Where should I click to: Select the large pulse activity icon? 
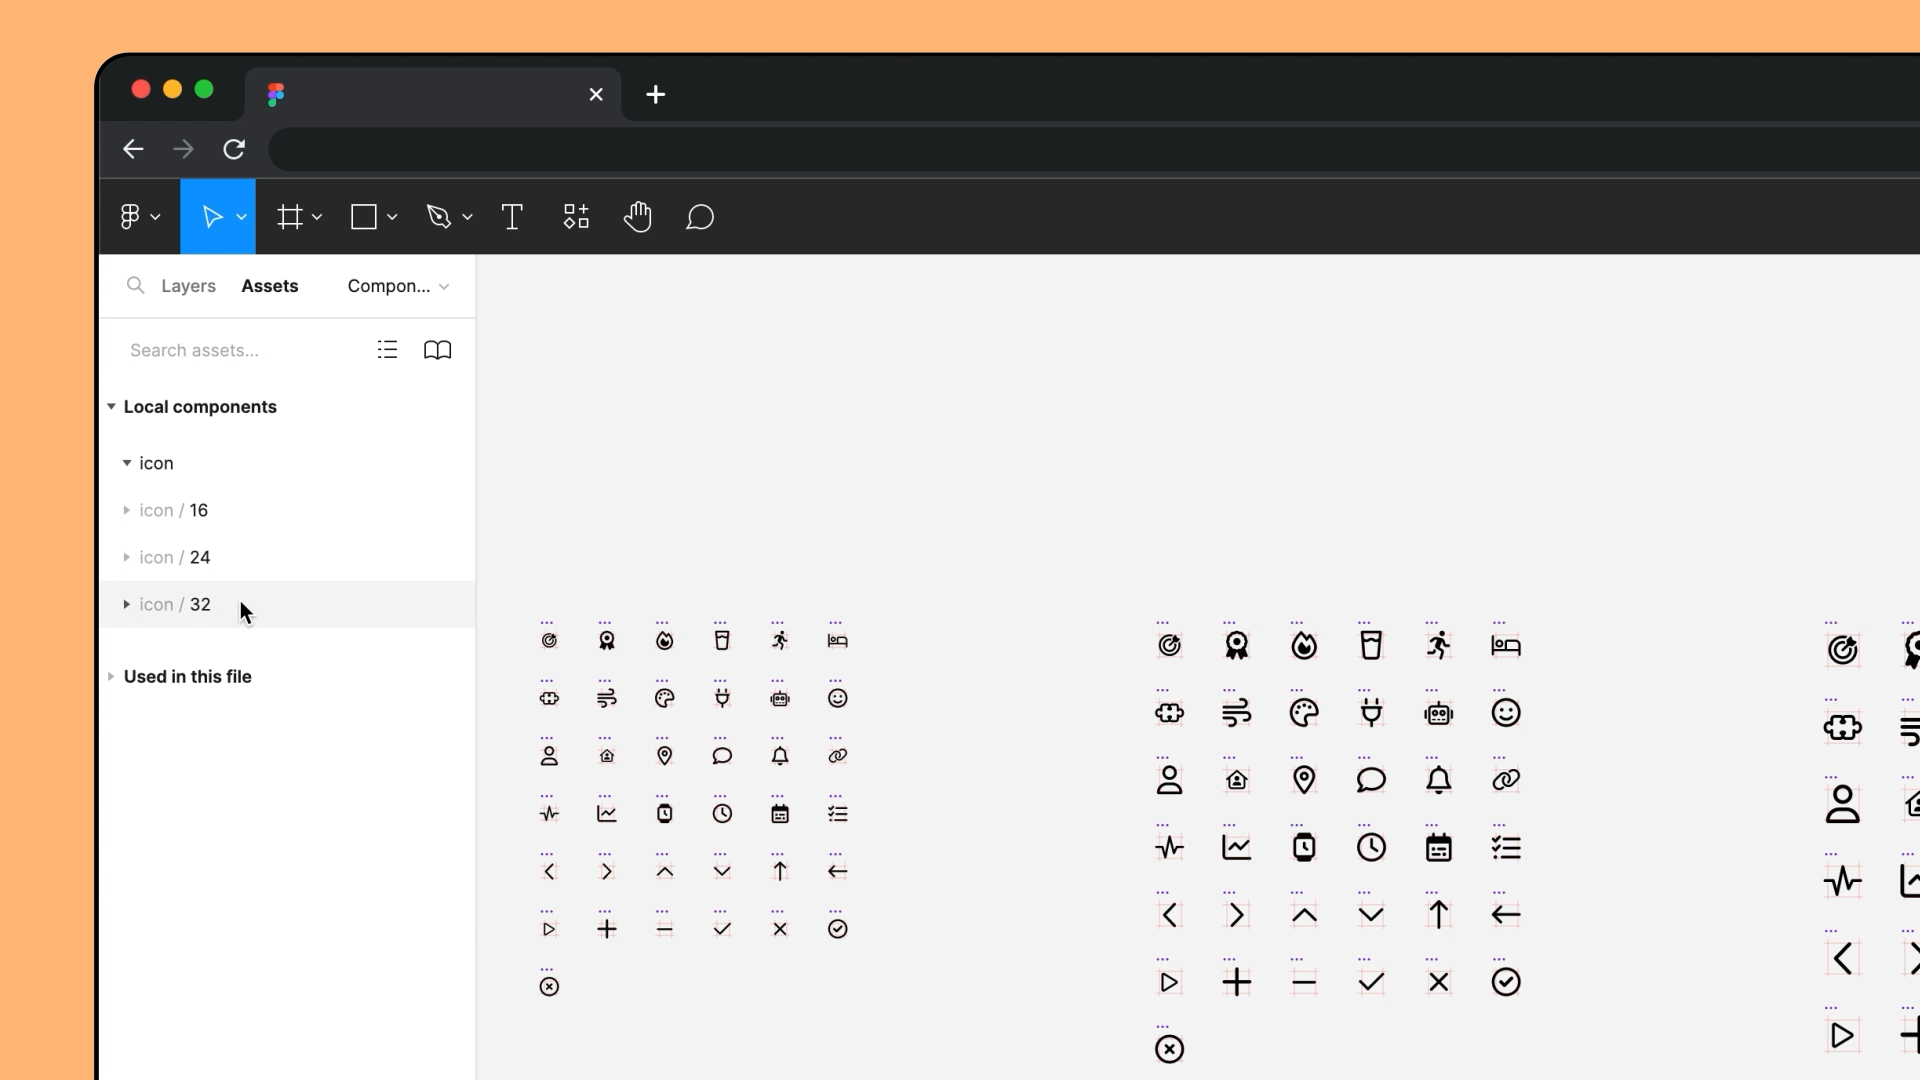tap(1843, 881)
